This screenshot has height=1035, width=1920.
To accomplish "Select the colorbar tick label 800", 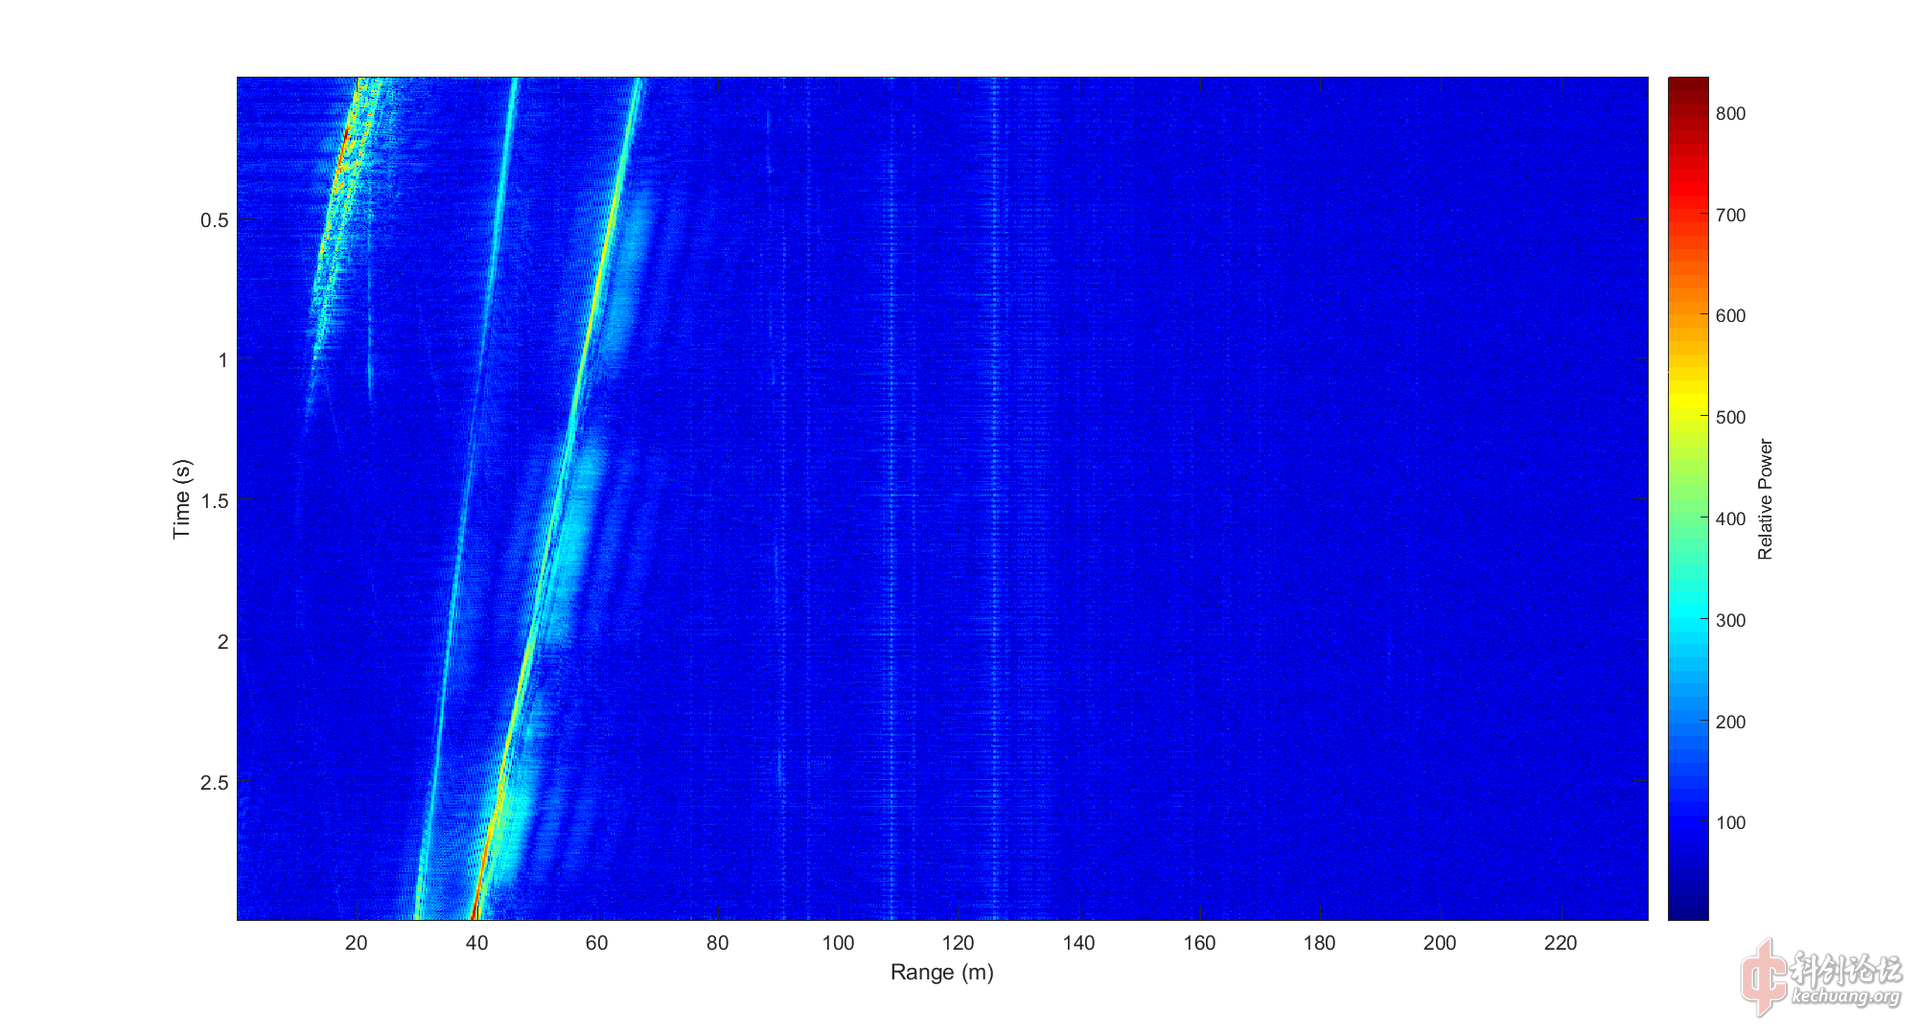I will (1730, 114).
